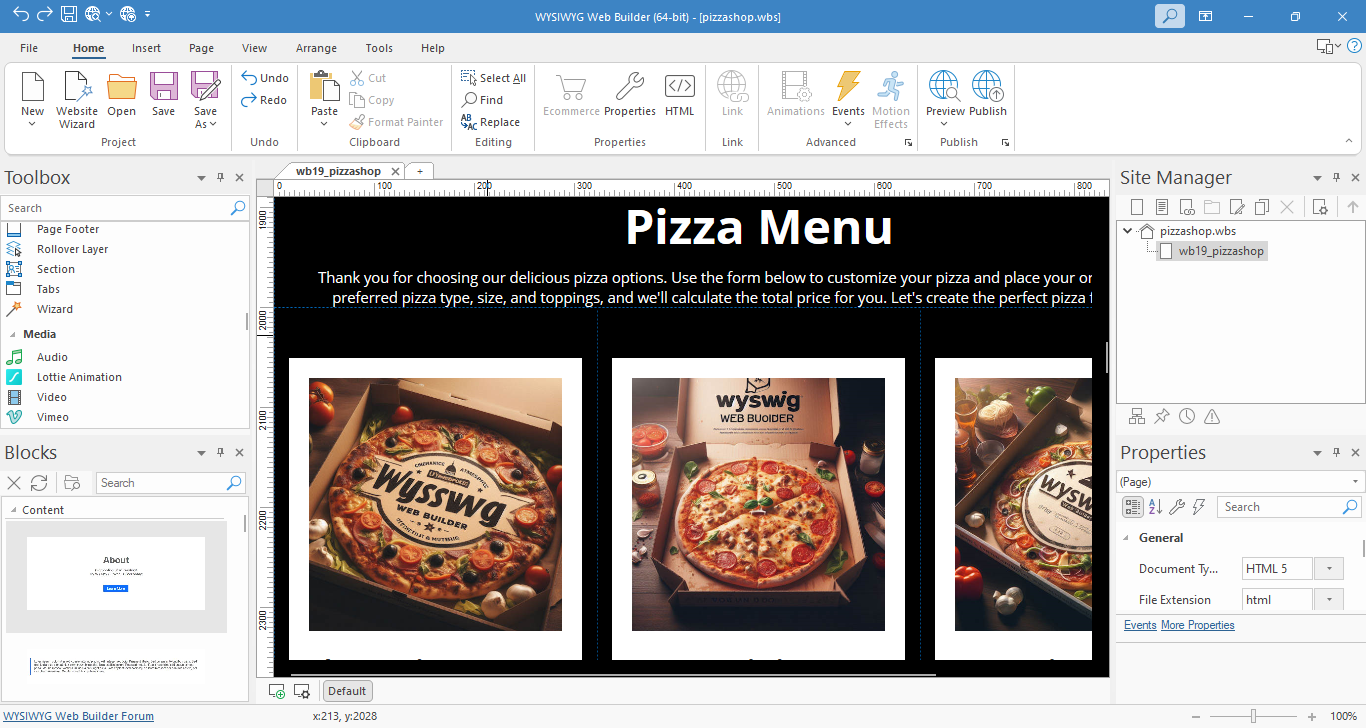
Task: Click the refresh icon in Blocks panel
Action: pos(39,483)
